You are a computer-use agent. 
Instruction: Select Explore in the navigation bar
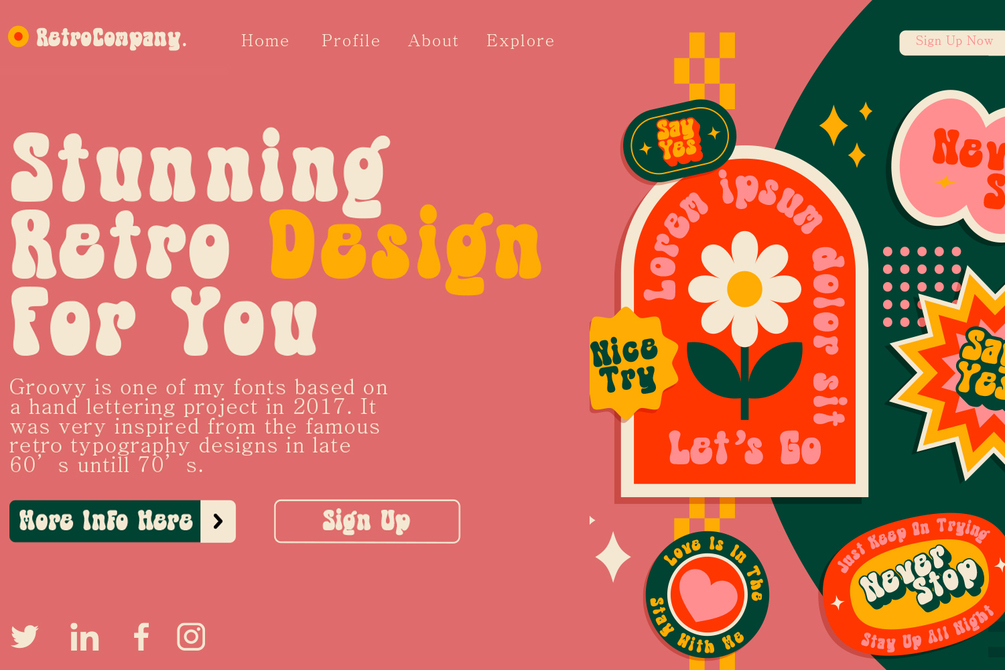(520, 40)
